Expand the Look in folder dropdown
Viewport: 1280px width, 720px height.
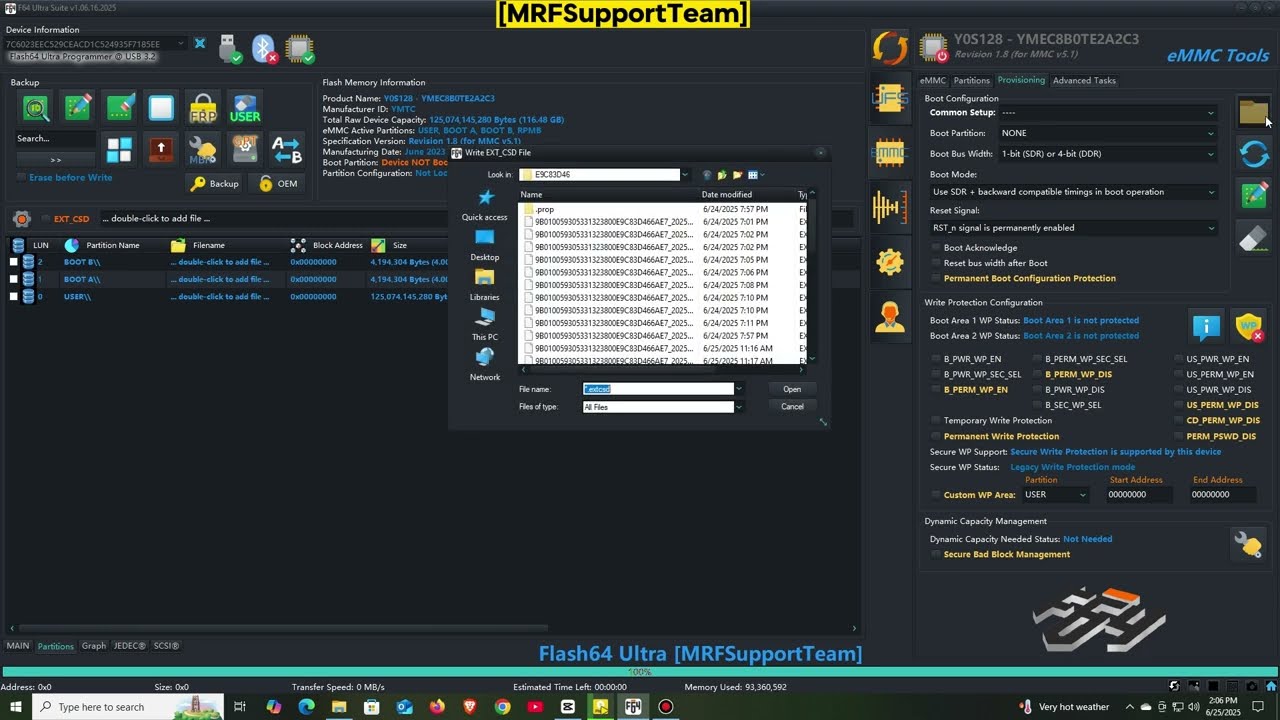pos(685,175)
